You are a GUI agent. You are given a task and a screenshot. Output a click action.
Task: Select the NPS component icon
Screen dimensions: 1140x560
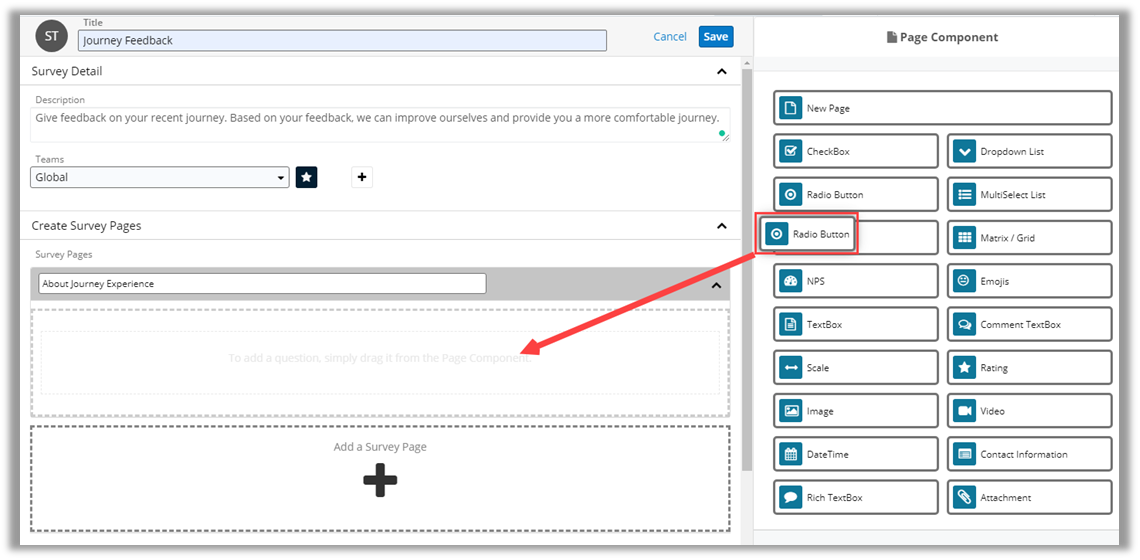791,281
